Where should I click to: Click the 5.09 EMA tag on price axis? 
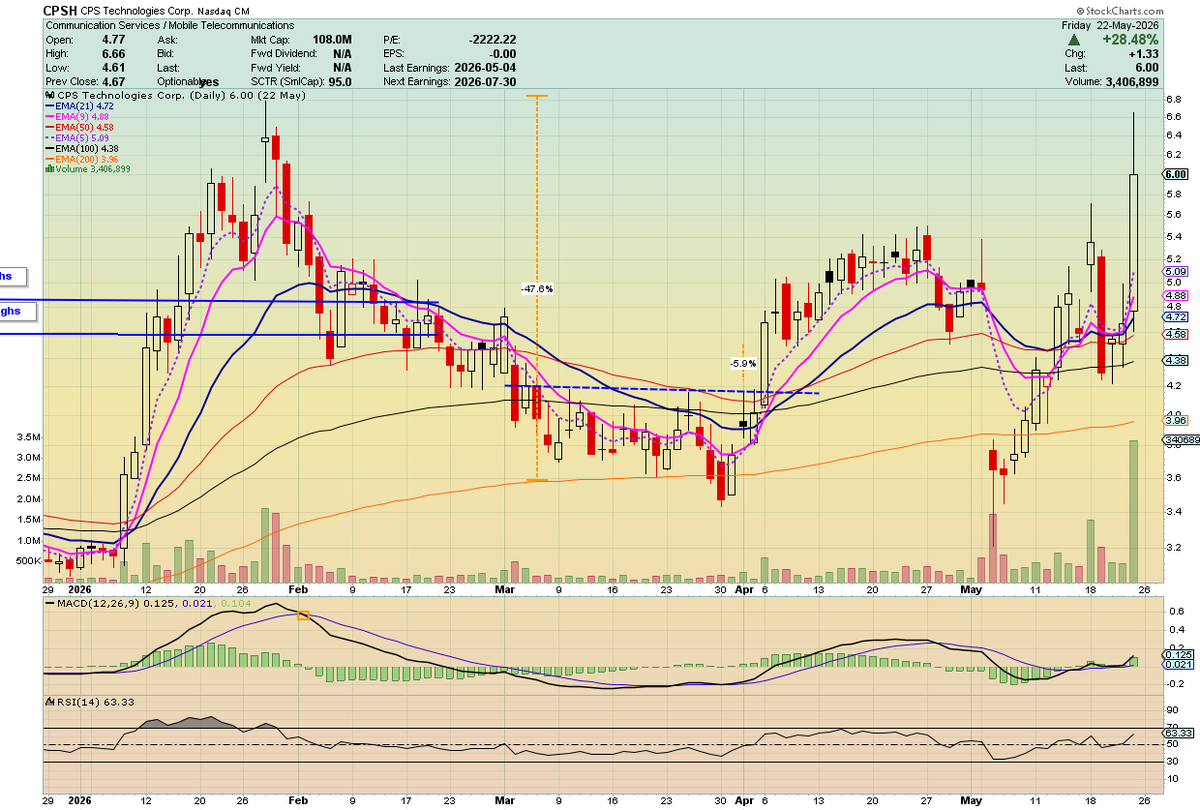click(x=1175, y=271)
